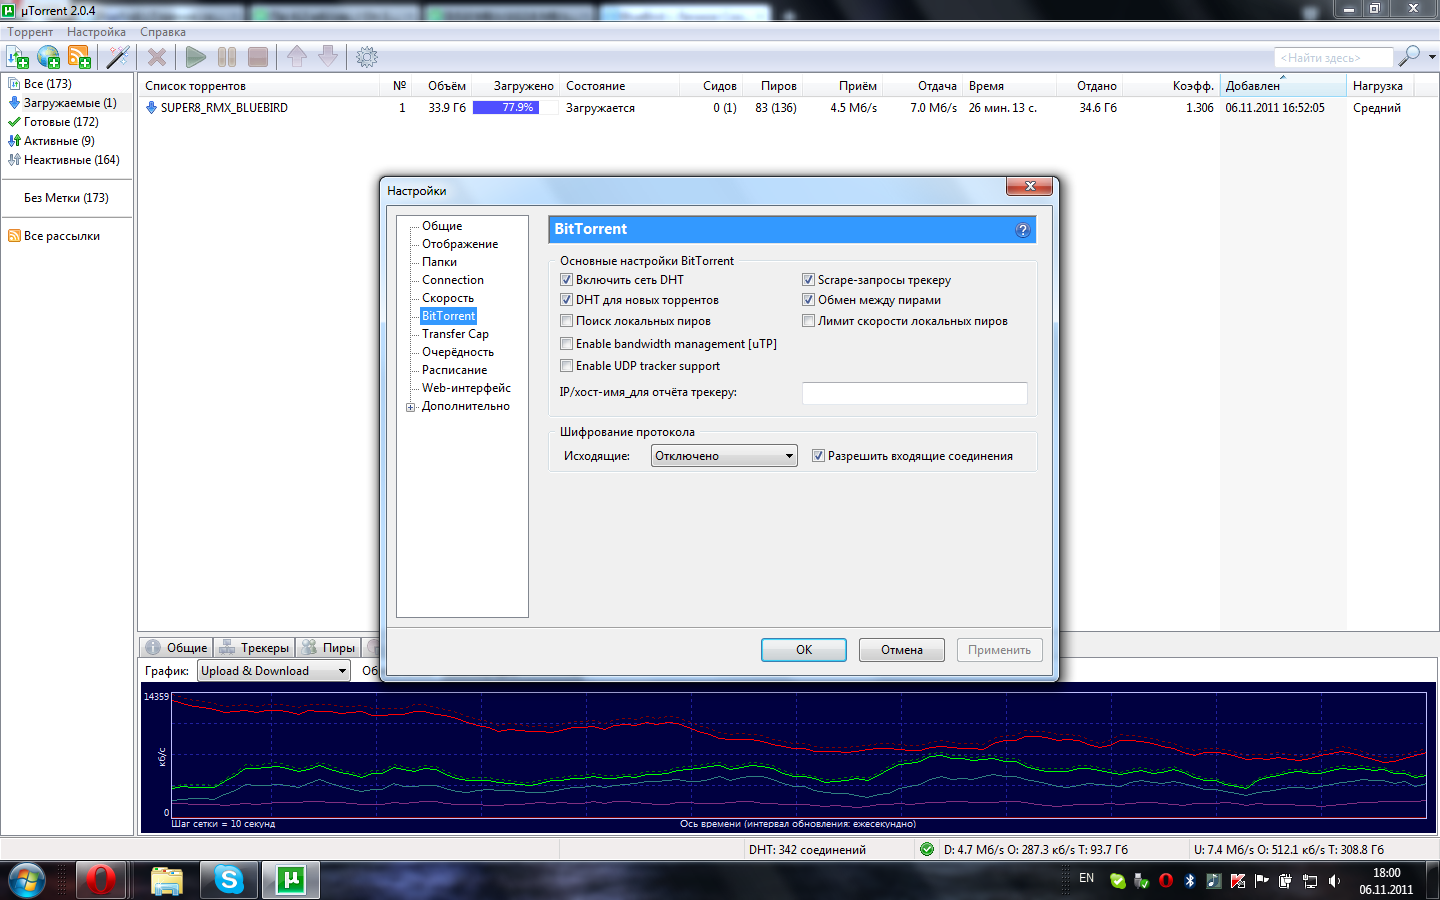Open the 'Настройка' menu
1440x900 pixels.
96,32
